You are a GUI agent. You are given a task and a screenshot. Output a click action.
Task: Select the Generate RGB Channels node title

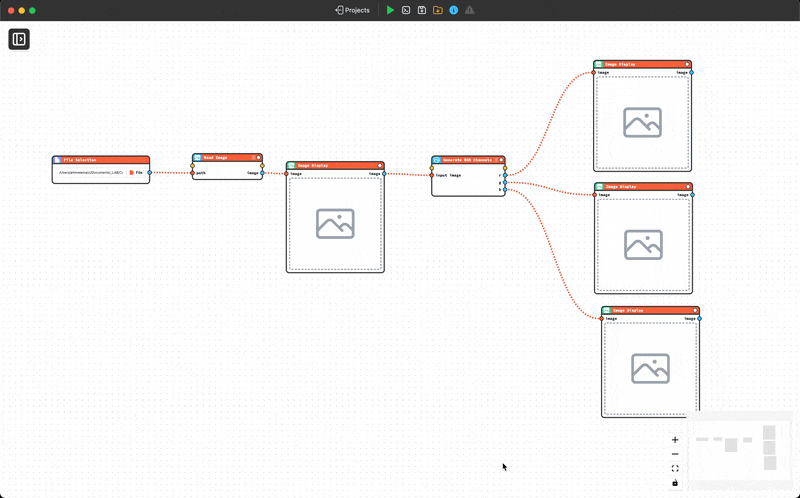[465, 160]
